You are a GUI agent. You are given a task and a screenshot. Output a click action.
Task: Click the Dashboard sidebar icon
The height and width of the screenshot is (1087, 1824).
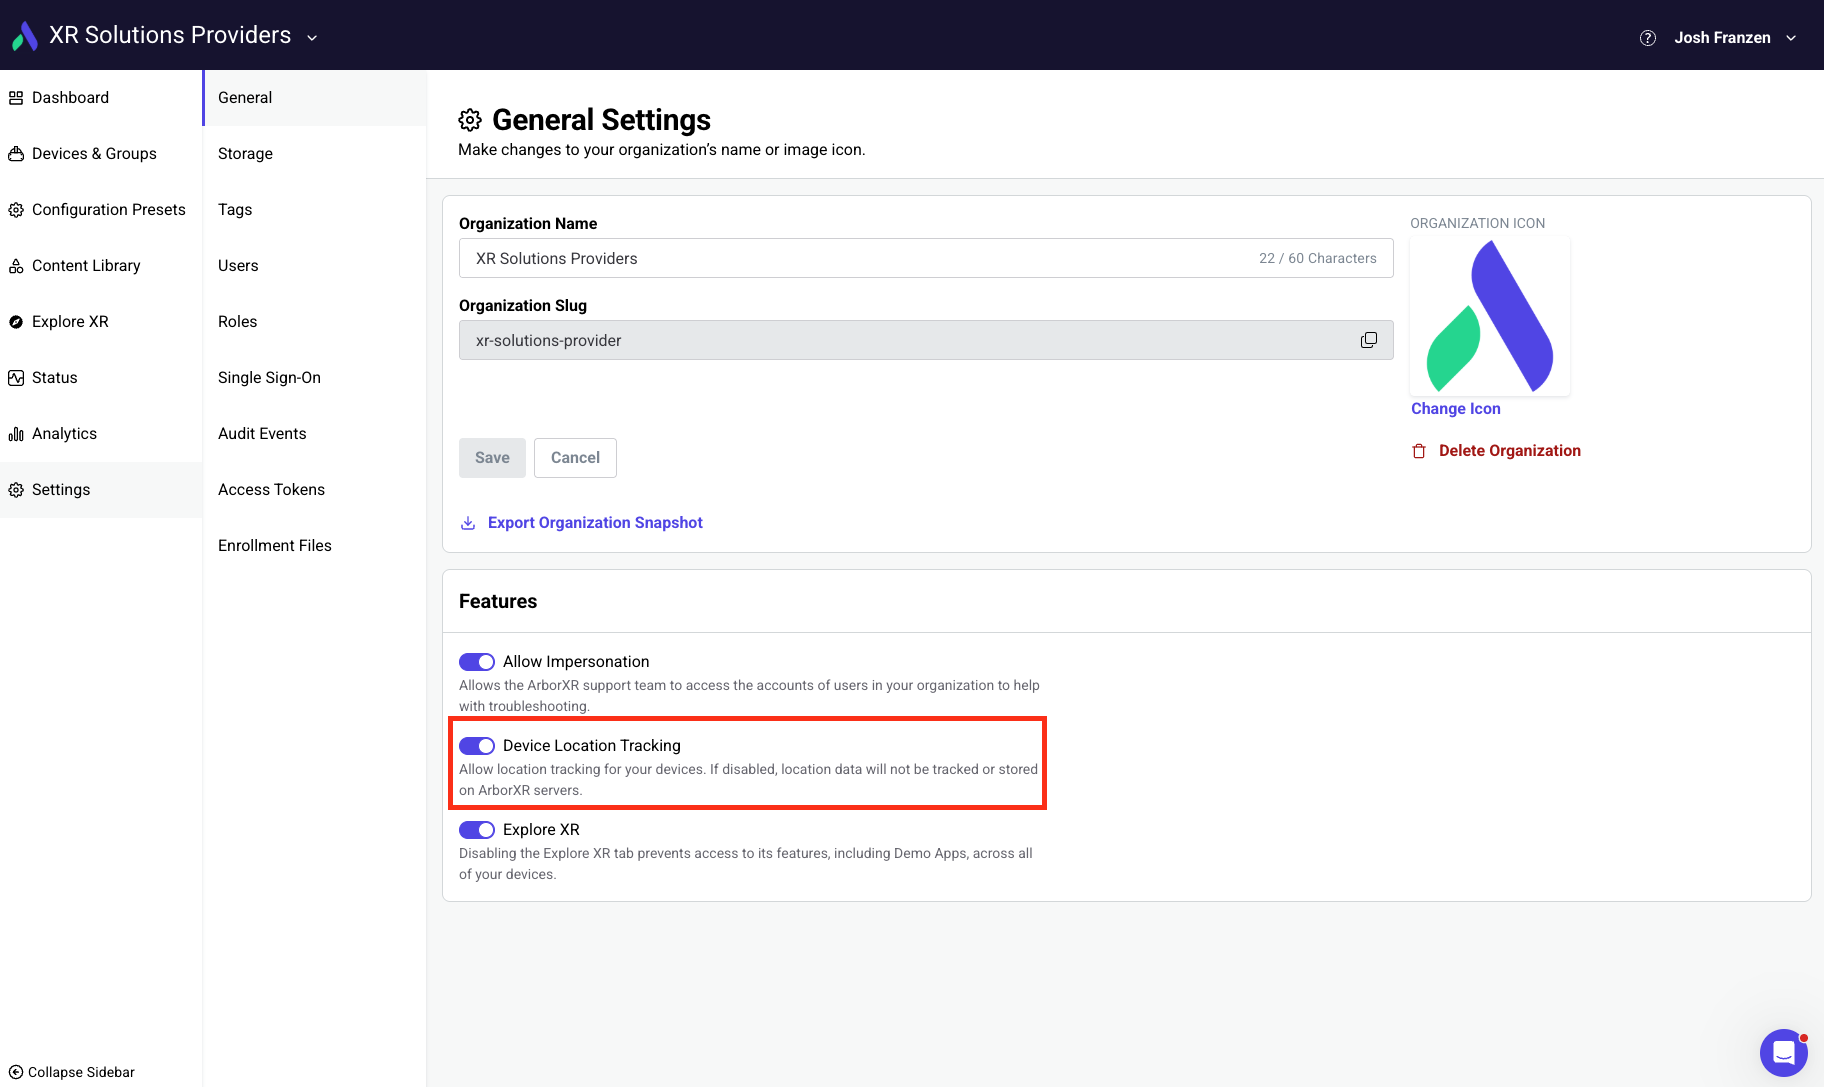(x=16, y=98)
